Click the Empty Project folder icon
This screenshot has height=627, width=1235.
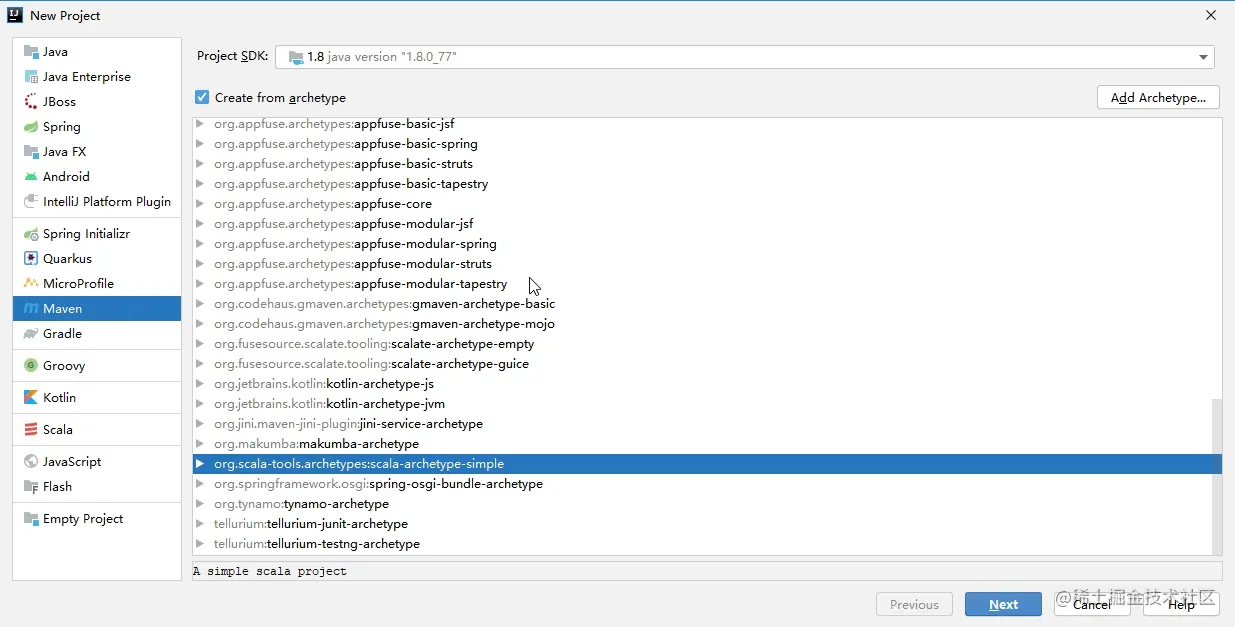(x=31, y=519)
